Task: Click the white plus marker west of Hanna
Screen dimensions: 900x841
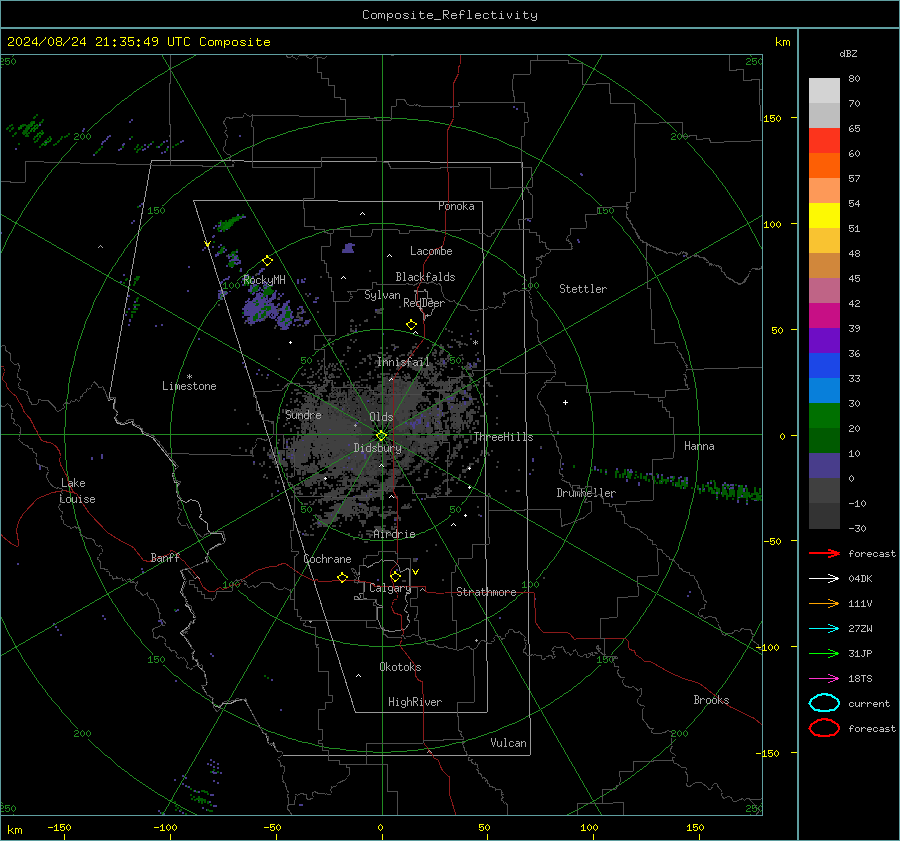Action: [x=565, y=402]
